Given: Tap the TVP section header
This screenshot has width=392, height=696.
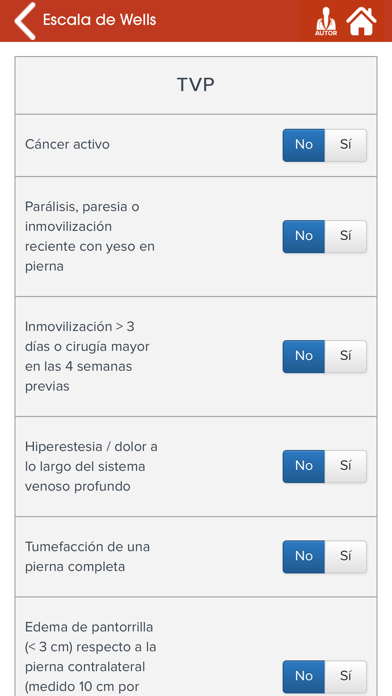Looking at the screenshot, I should tap(196, 85).
